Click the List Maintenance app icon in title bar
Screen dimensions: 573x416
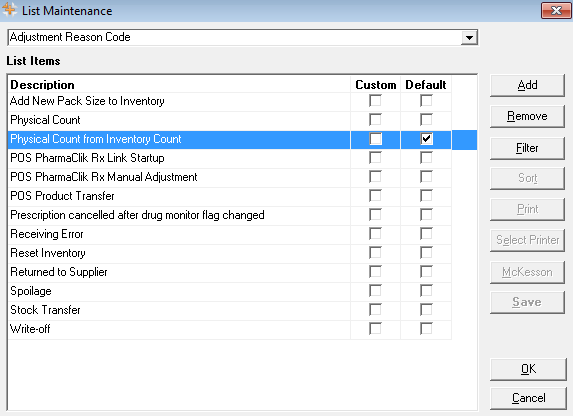click(x=10, y=10)
